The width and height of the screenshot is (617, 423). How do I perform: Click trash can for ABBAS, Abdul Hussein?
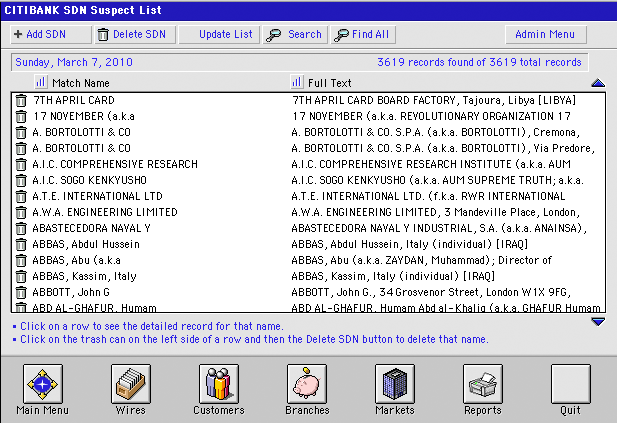pos(21,245)
